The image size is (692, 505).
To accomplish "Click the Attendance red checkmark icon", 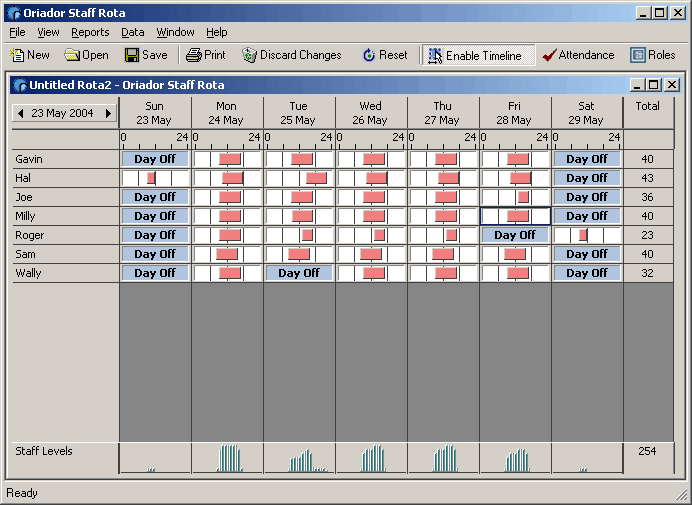I will 549,55.
